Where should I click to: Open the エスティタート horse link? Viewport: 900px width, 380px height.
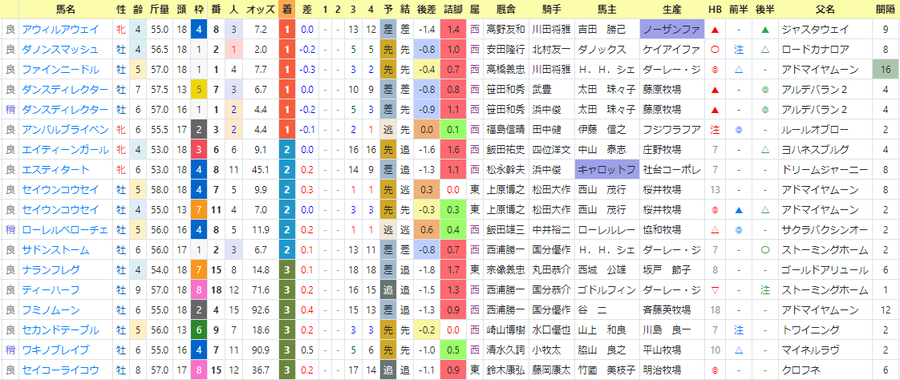point(55,169)
